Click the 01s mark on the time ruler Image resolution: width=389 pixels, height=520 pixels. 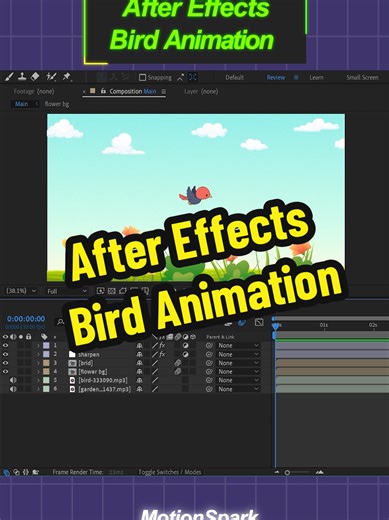click(x=324, y=325)
